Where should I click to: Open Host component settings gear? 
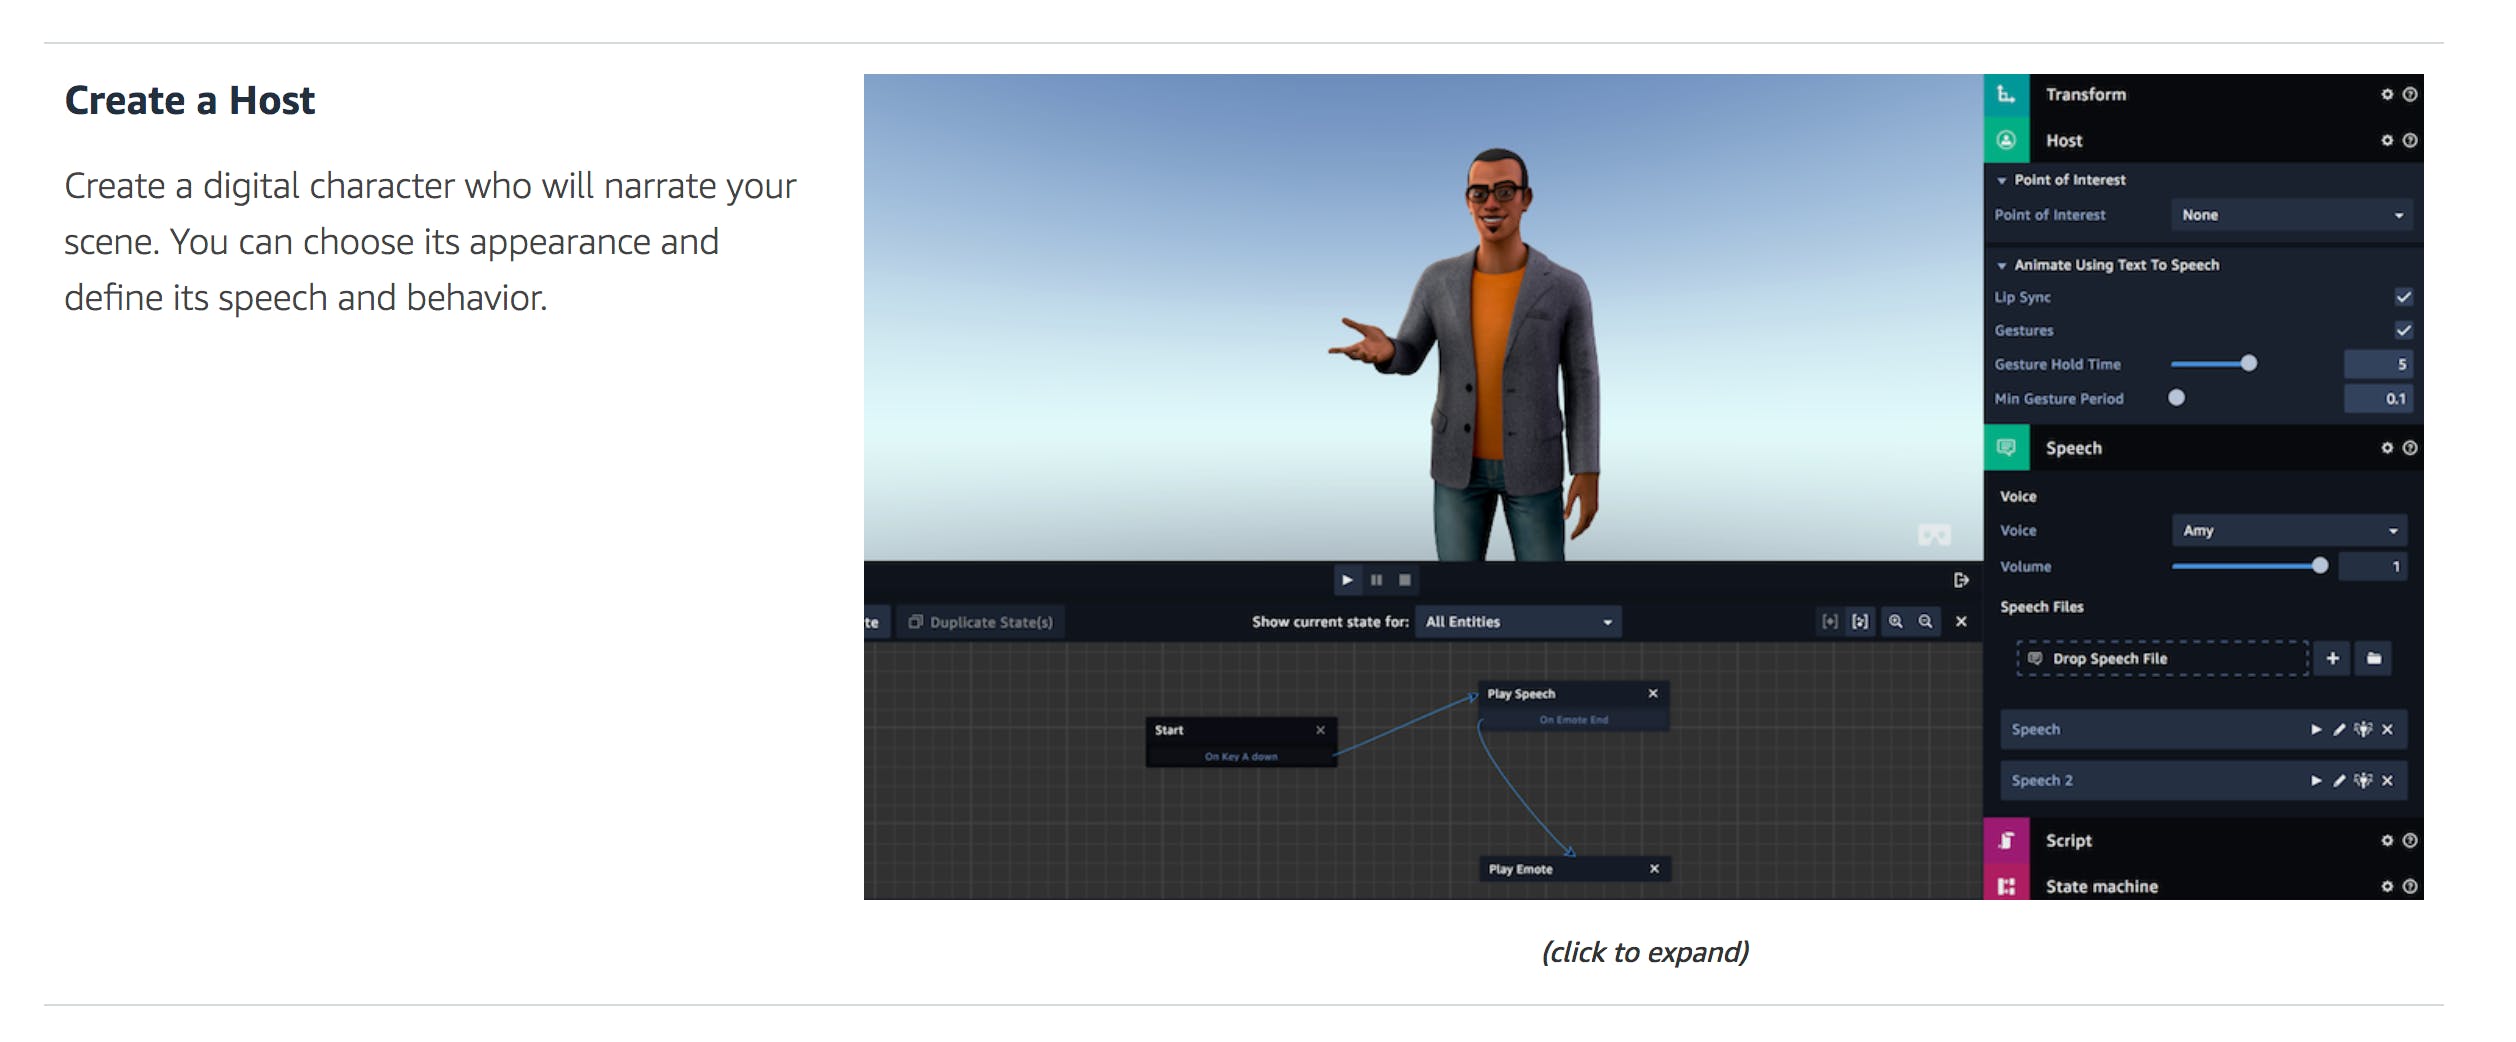click(2387, 140)
